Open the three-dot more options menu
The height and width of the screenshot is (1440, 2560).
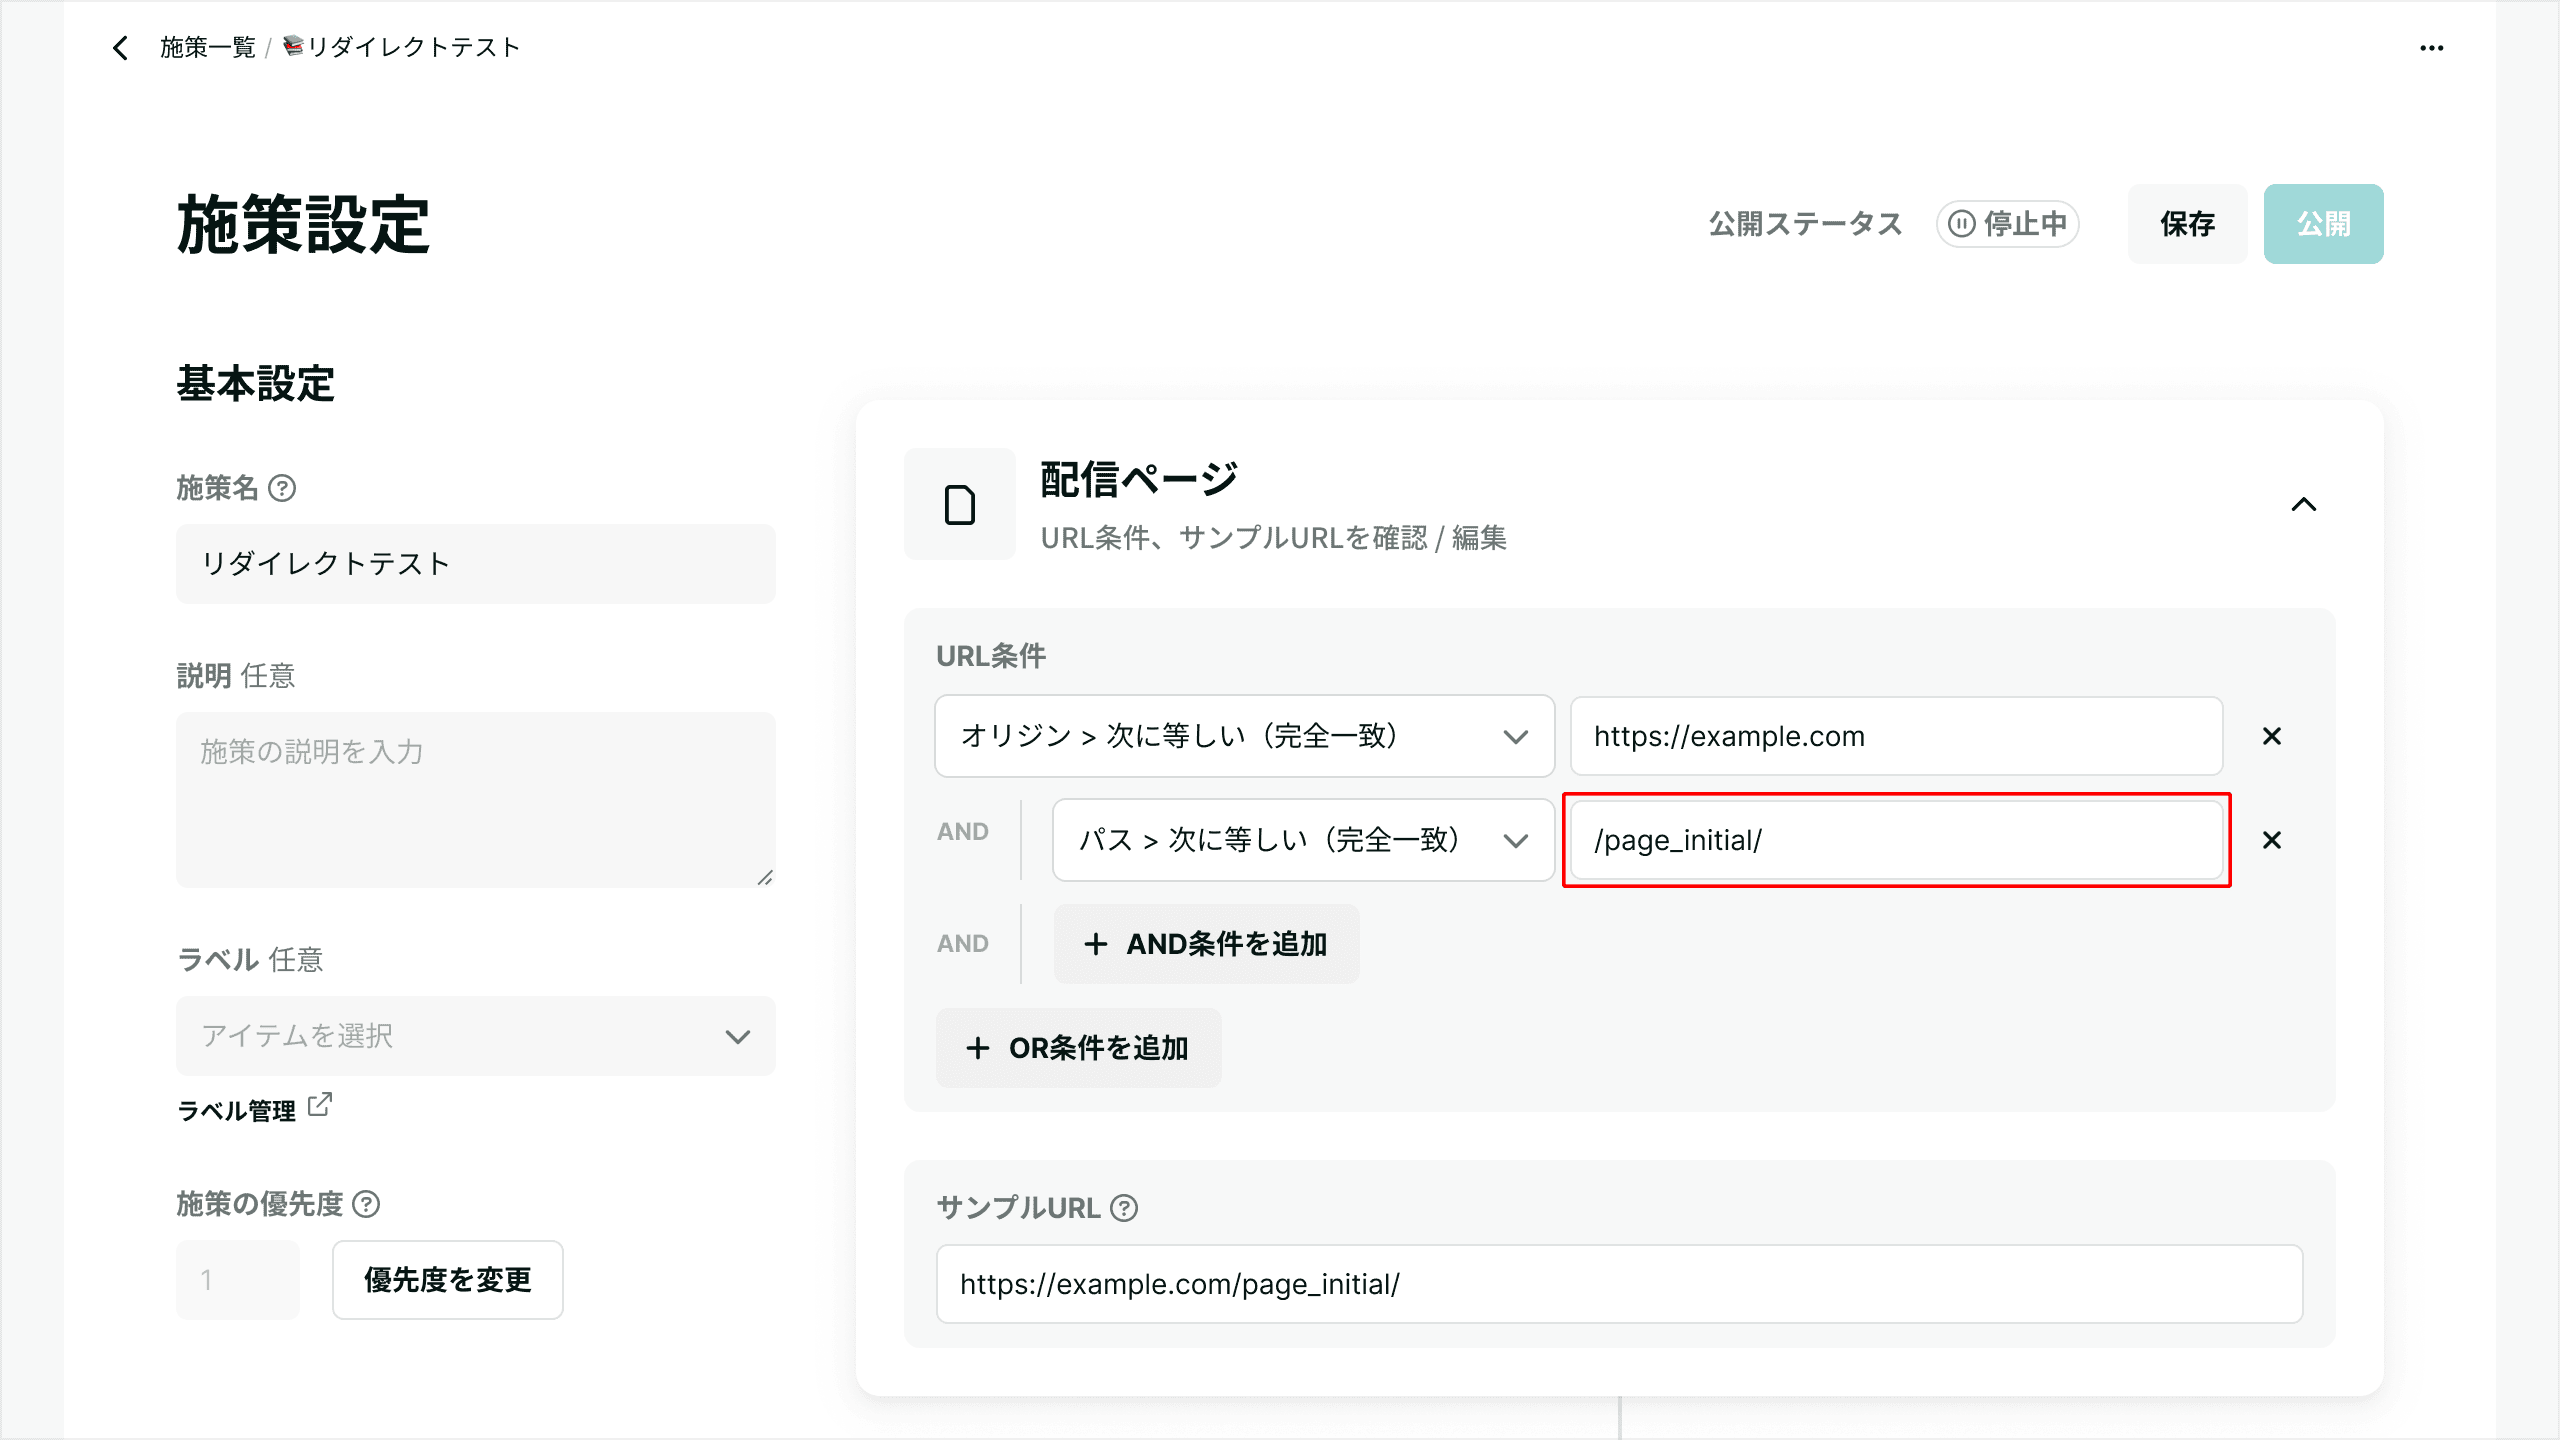point(2431,48)
